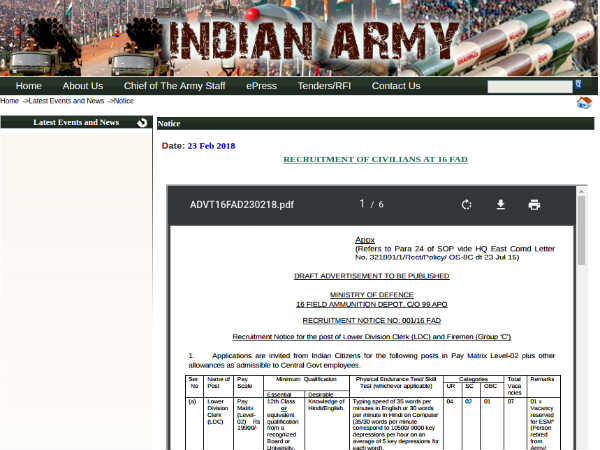Download the PDF file ADVT16FAD230218.pdf
The height and width of the screenshot is (450, 600).
[500, 205]
